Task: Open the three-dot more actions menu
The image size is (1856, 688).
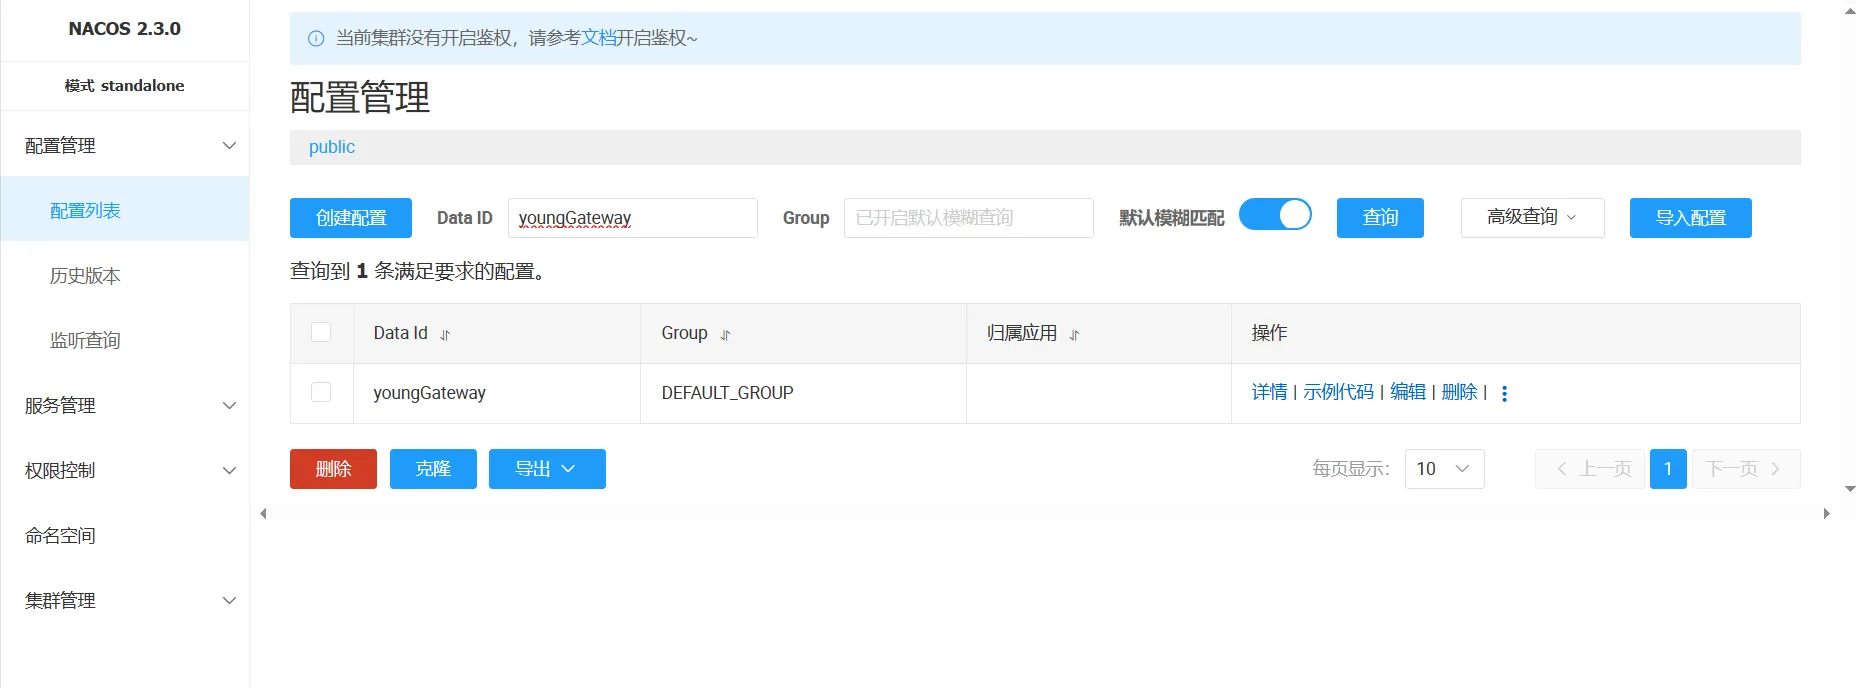Action: [x=1504, y=393]
